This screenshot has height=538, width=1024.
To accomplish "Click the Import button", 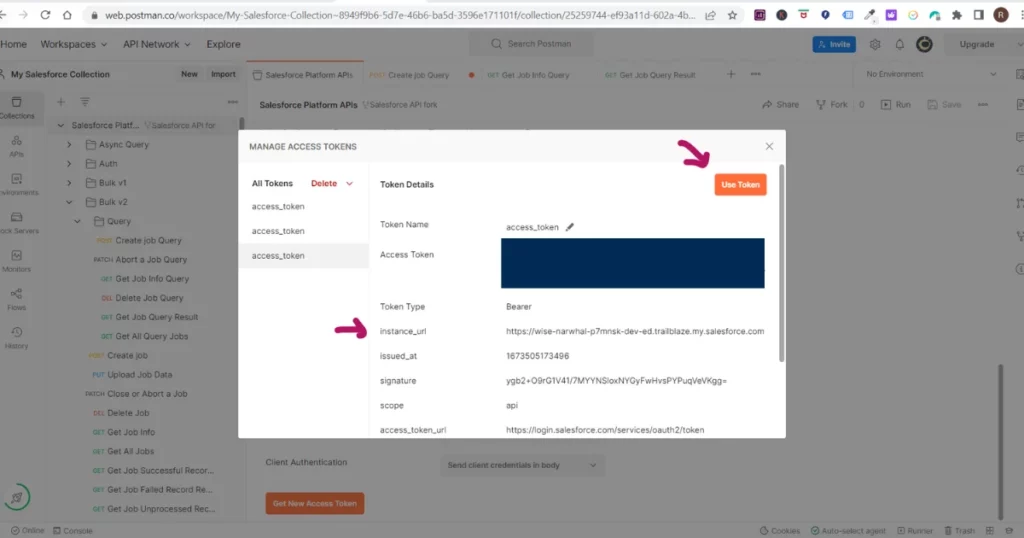I will [x=223, y=74].
